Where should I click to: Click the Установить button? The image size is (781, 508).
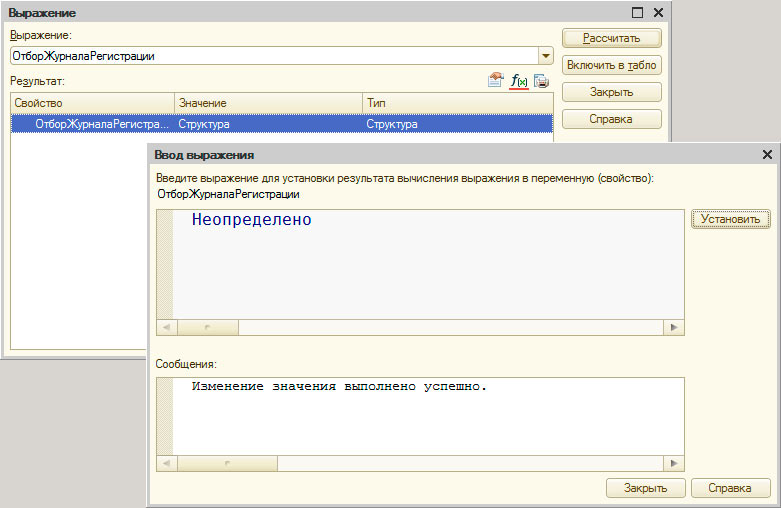(731, 219)
